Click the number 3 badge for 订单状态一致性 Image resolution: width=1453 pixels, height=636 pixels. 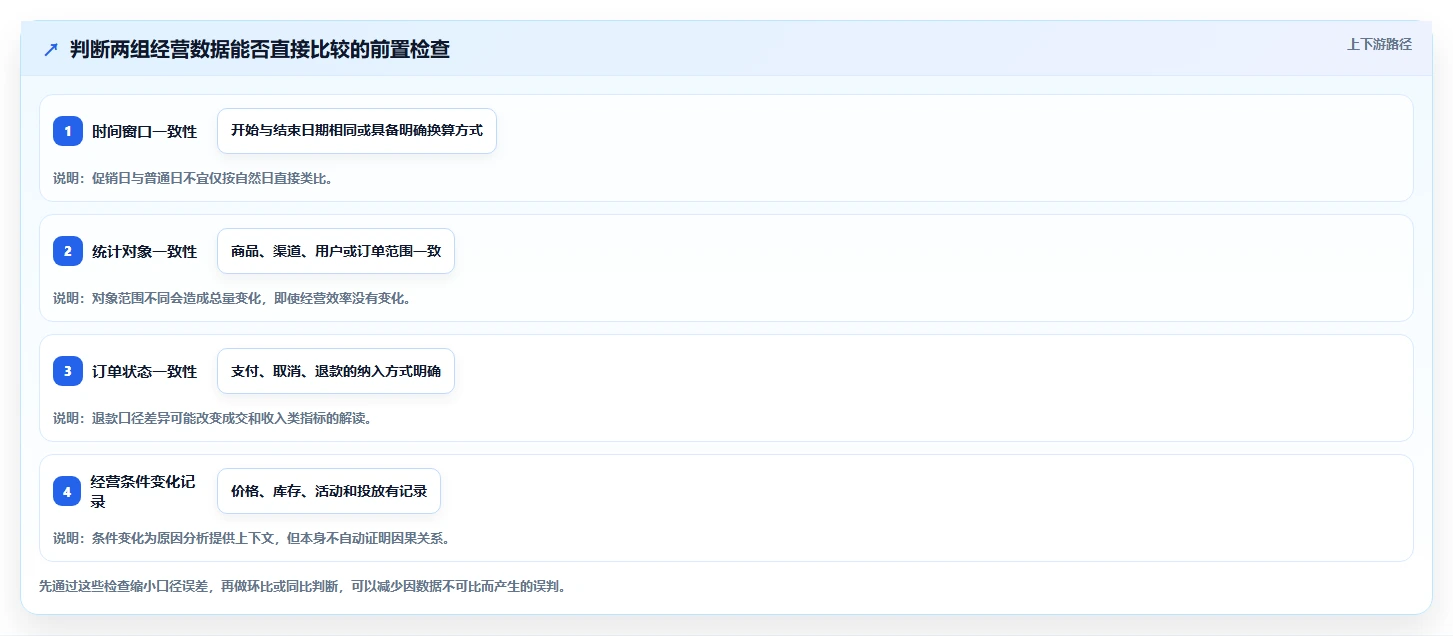tap(68, 371)
